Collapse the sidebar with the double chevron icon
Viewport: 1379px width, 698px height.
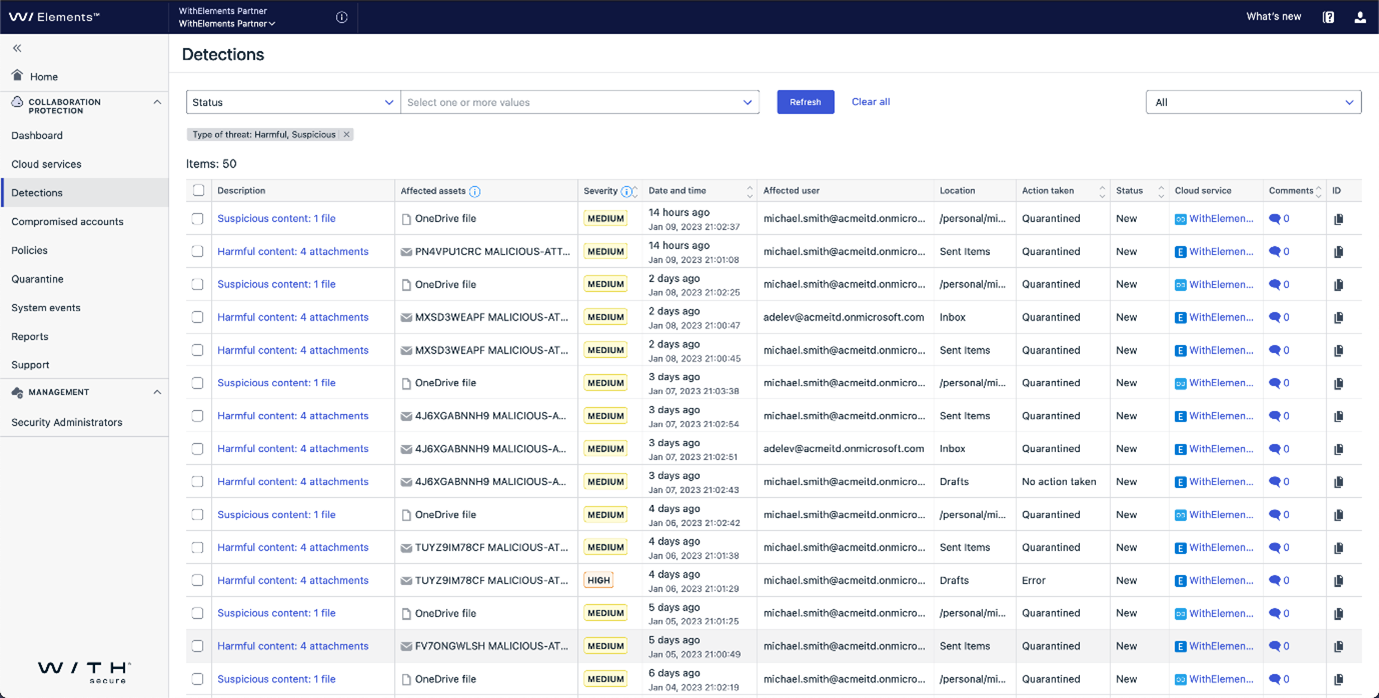tap(17, 48)
